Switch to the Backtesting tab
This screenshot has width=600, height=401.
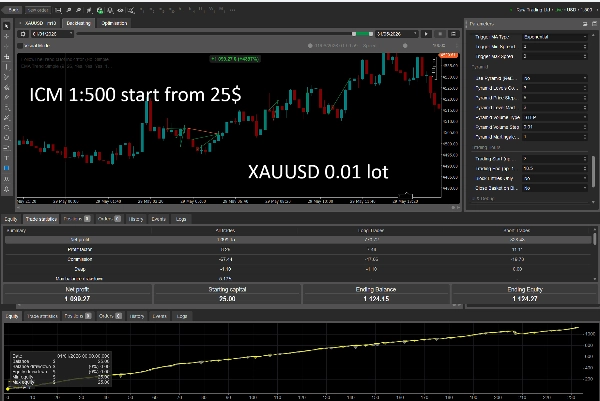tap(78, 23)
